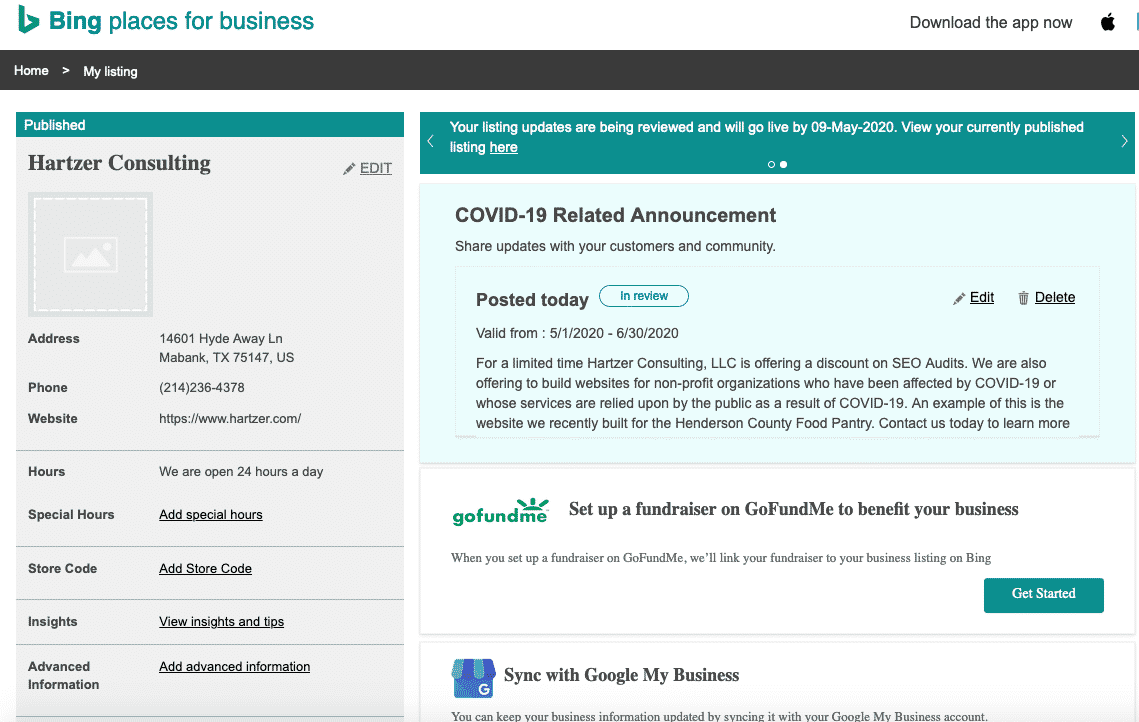Select the first carousel indicator dot
This screenshot has width=1139, height=722.
point(771,164)
